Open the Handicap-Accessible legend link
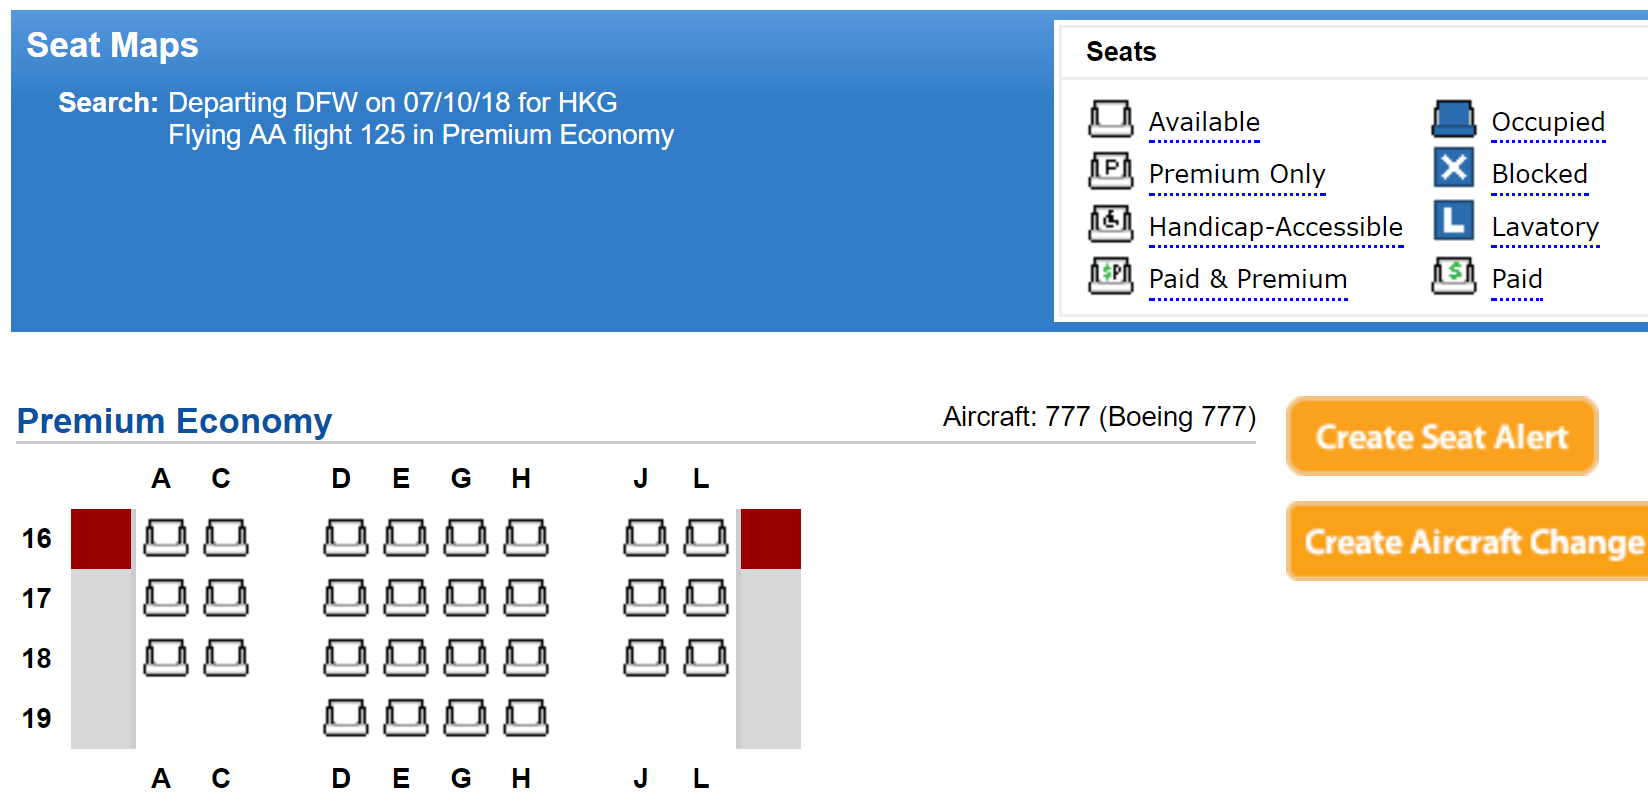Screen dimensions: 1648x807 (x=1275, y=227)
